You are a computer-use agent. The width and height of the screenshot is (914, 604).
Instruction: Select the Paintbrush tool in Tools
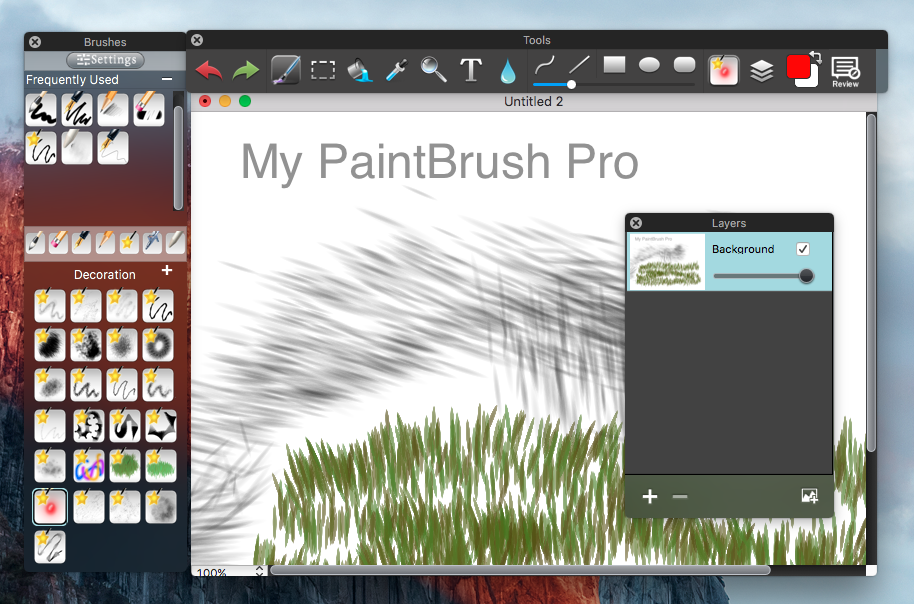(286, 70)
